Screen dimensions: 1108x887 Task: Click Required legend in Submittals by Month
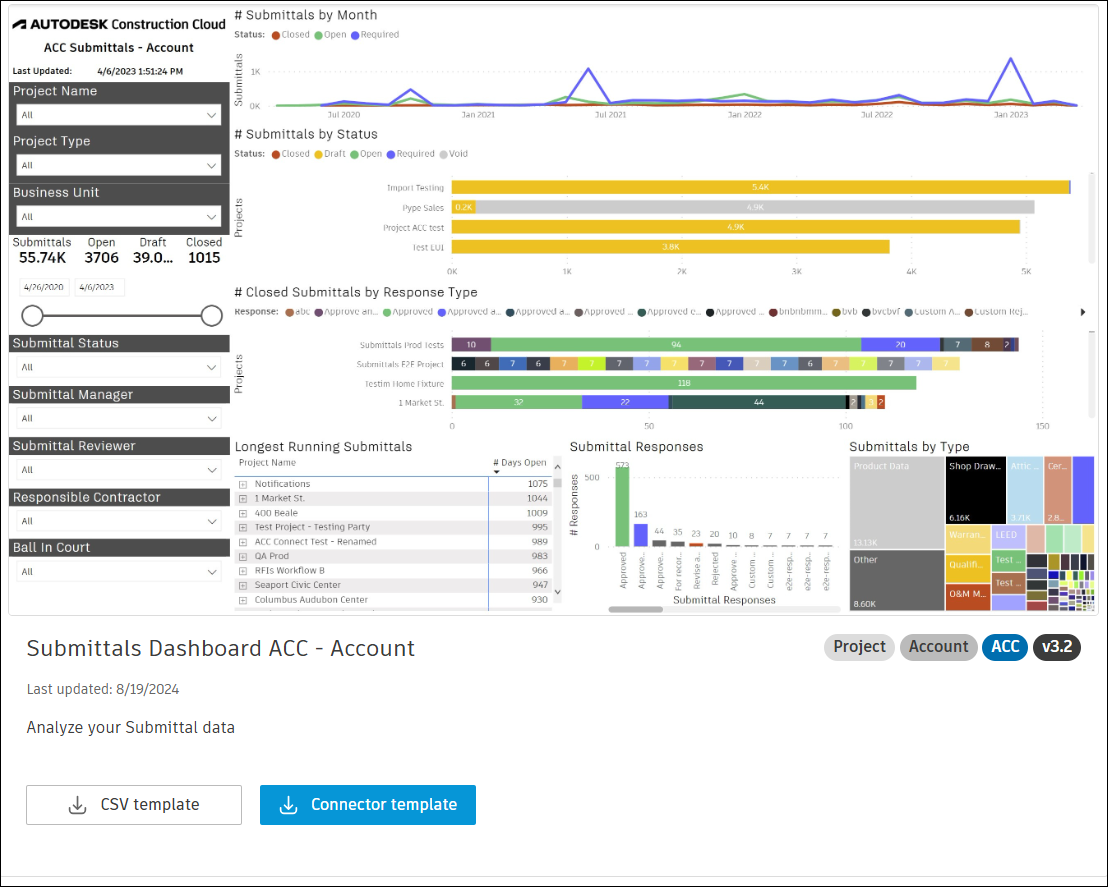(x=375, y=35)
